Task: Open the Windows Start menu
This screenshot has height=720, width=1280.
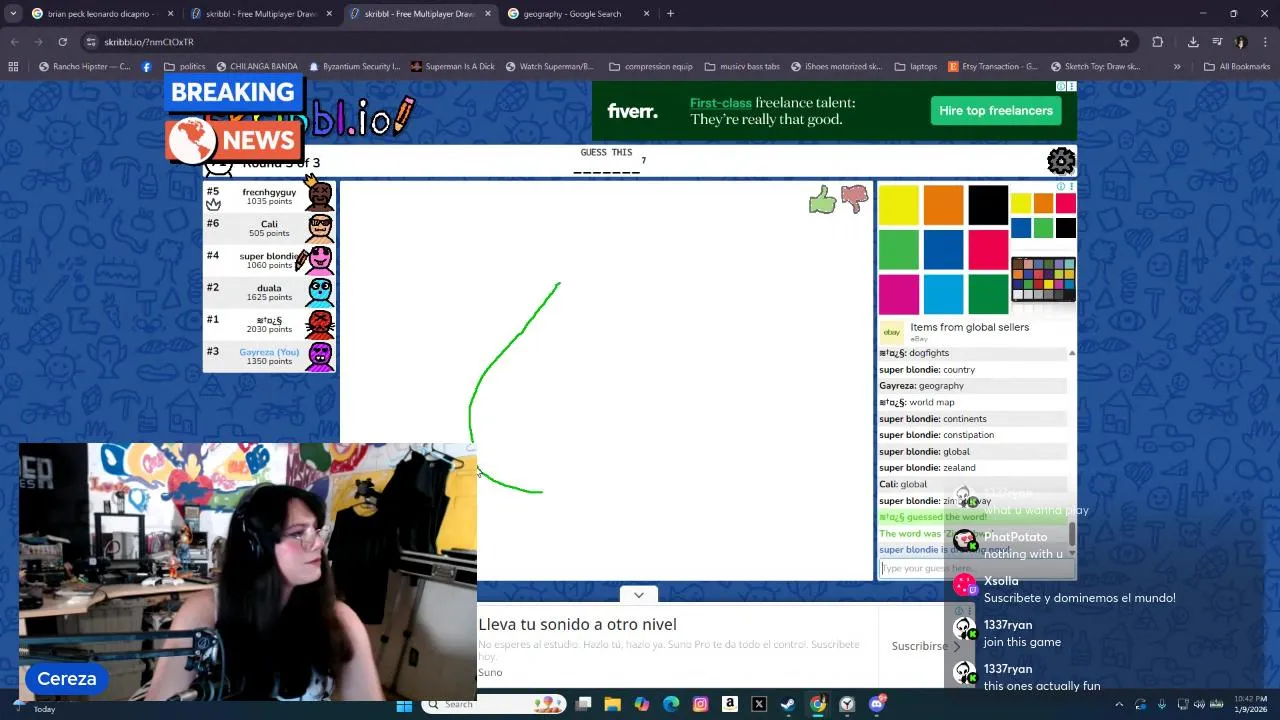Action: (x=404, y=705)
